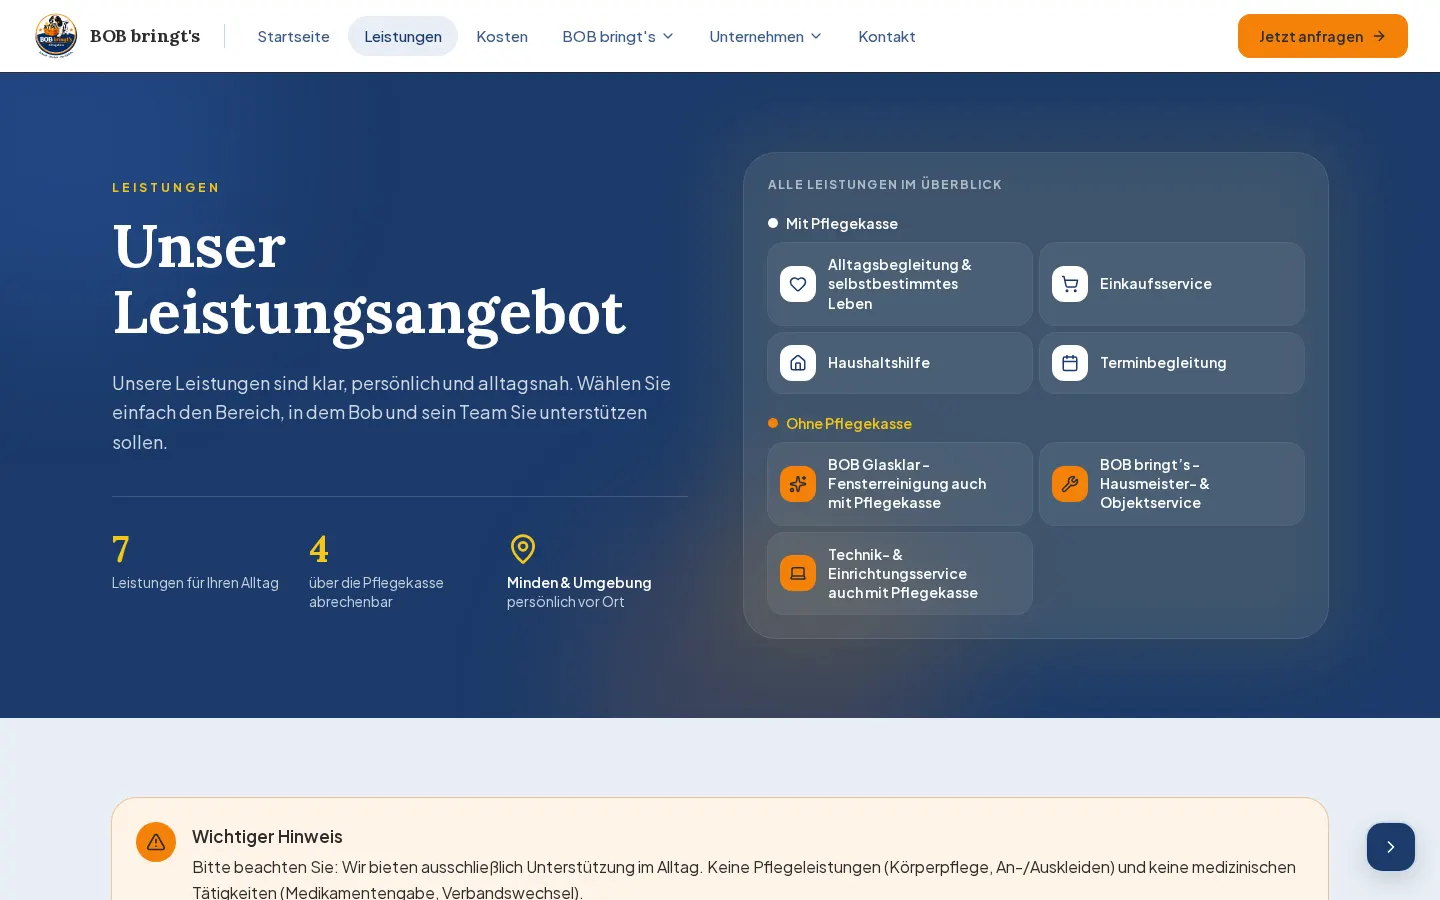1440x900 pixels.
Task: Open the Terminbegleitung card
Action: [x=1172, y=363]
